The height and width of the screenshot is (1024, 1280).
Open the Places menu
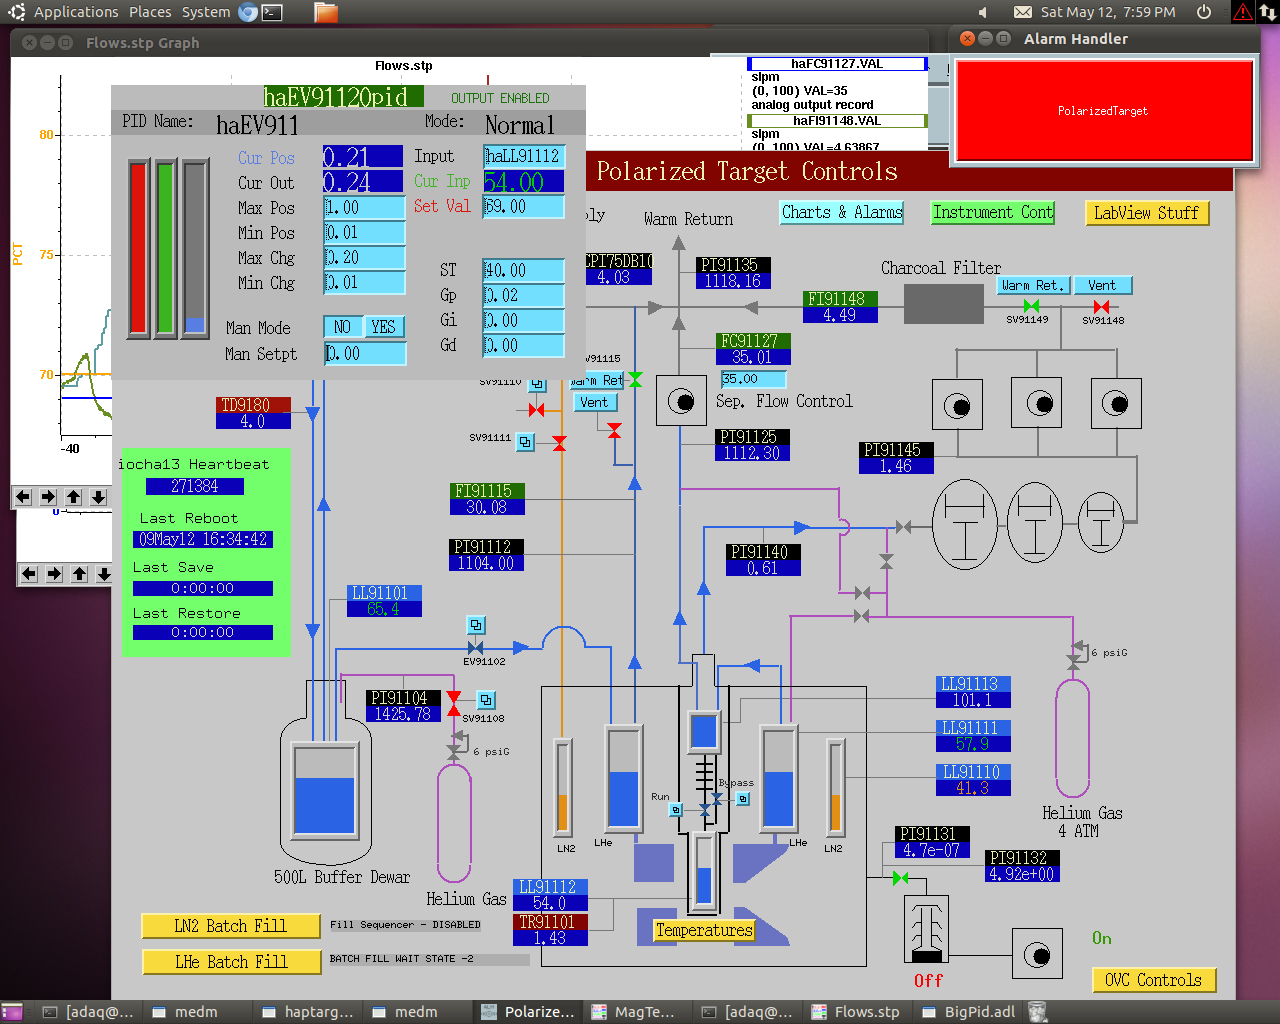(x=150, y=12)
